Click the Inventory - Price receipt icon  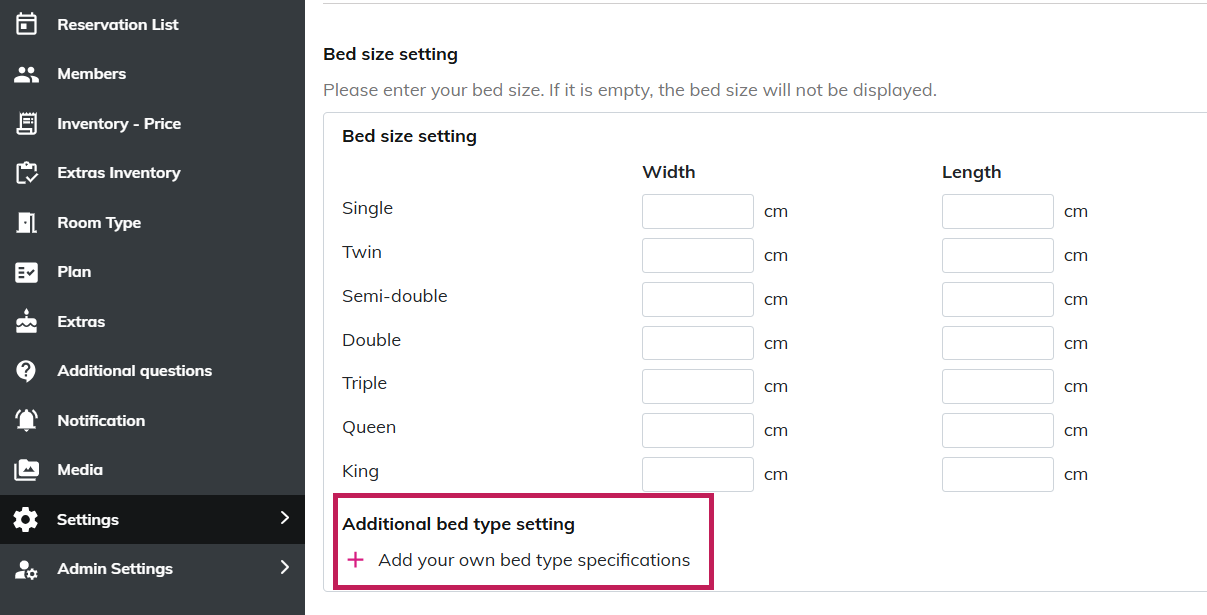(x=27, y=124)
